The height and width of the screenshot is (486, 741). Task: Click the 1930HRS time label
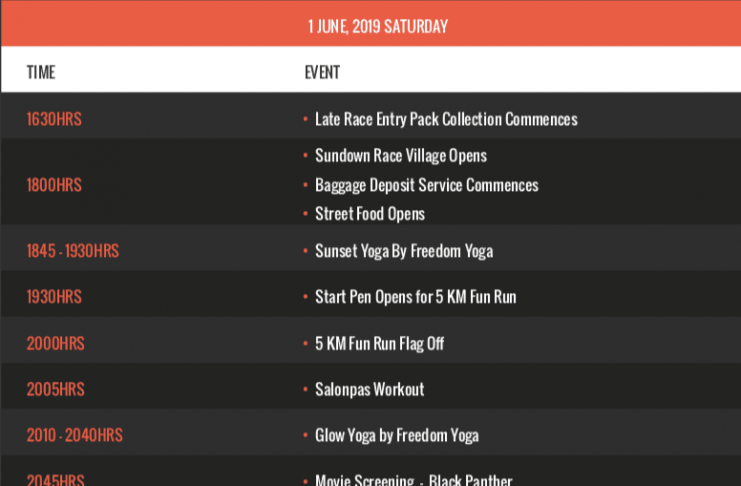pos(54,297)
